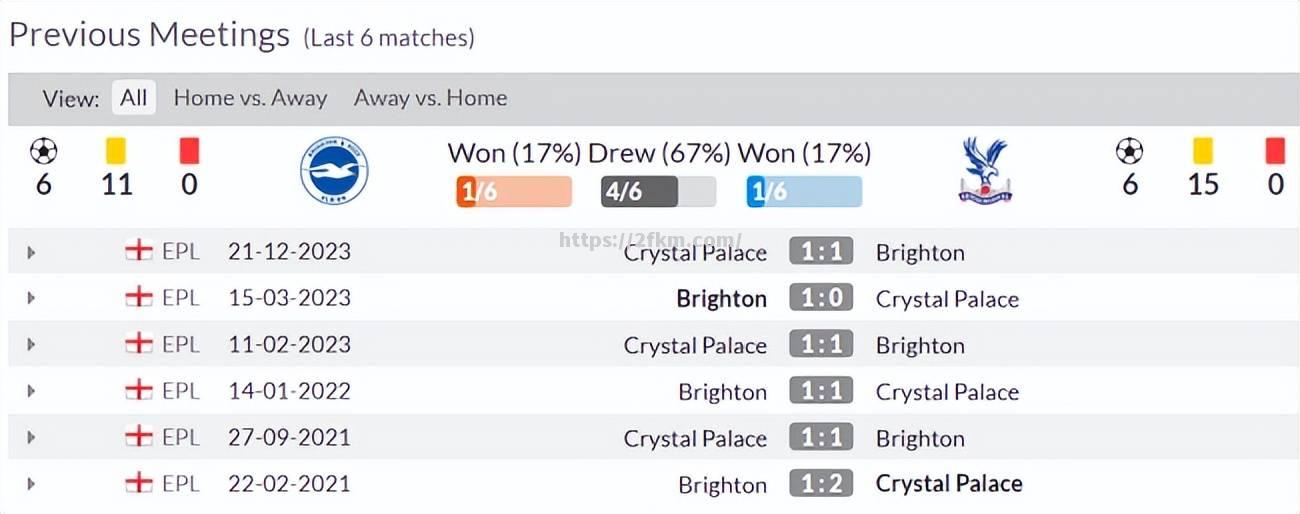Click the blue 1/6 wins bar

(803, 191)
